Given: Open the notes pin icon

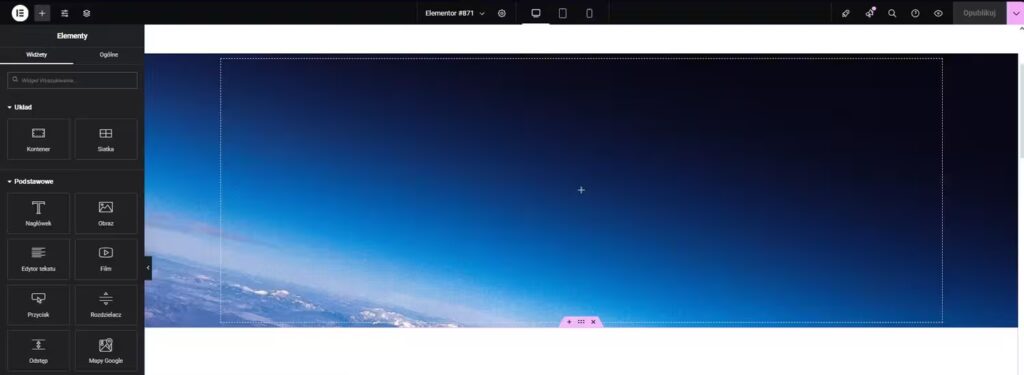Looking at the screenshot, I should 846,13.
